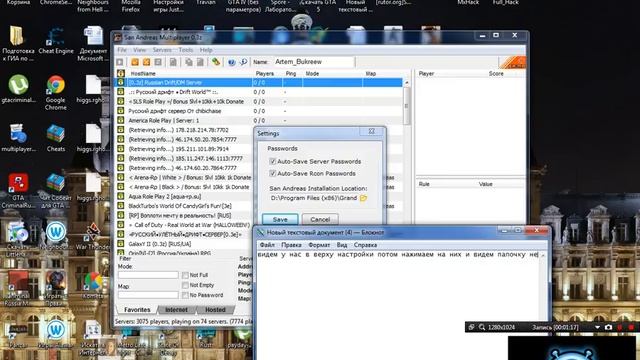Click Save in the Settings dialog
The height and width of the screenshot is (360, 640).
pyautogui.click(x=280, y=219)
